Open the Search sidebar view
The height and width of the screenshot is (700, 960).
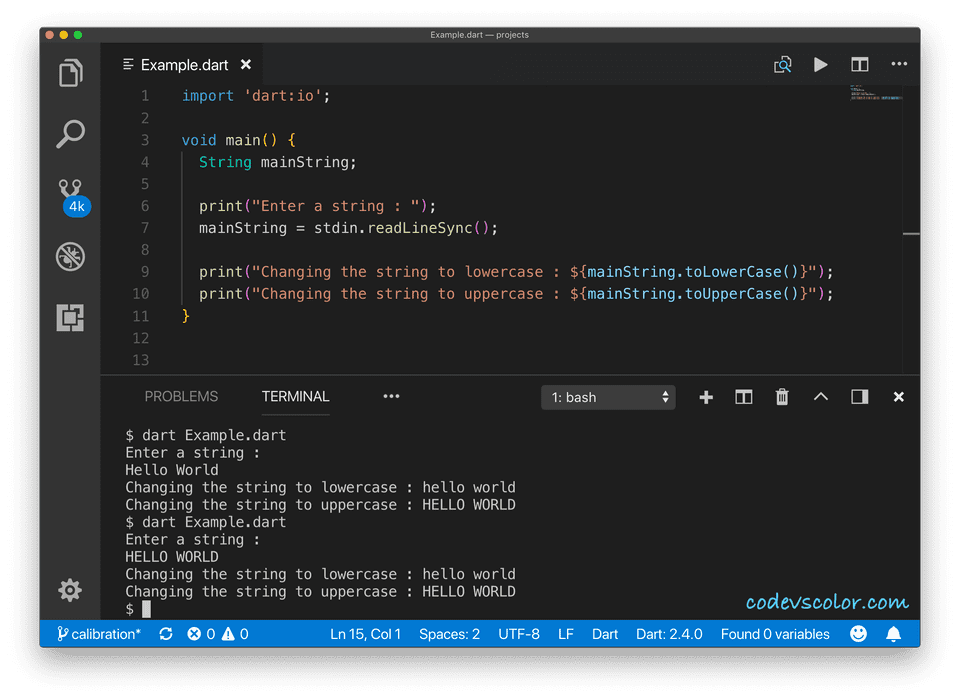click(x=69, y=133)
